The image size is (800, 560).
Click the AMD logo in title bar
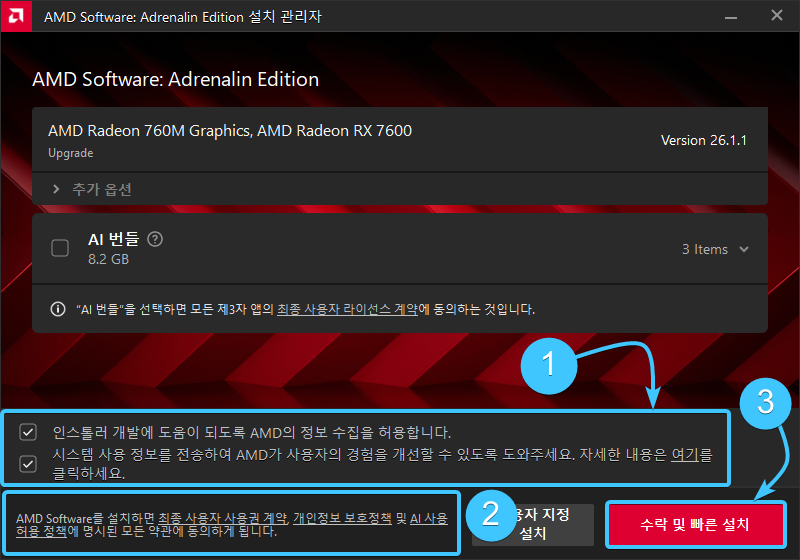(16, 16)
